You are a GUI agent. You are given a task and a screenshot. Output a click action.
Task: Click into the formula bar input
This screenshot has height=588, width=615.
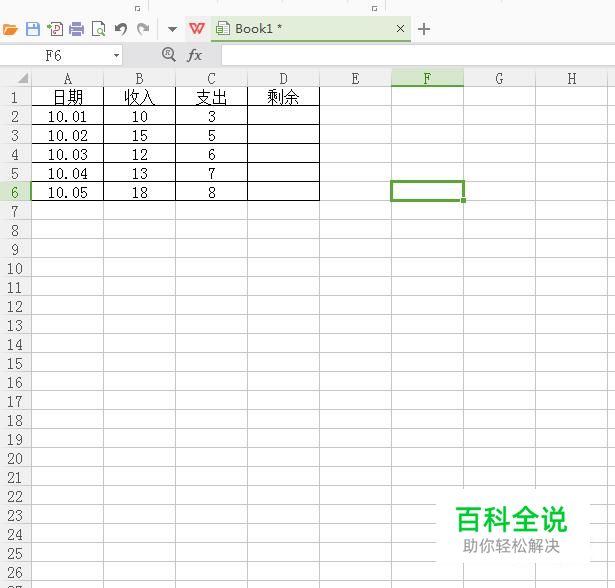(x=418, y=55)
